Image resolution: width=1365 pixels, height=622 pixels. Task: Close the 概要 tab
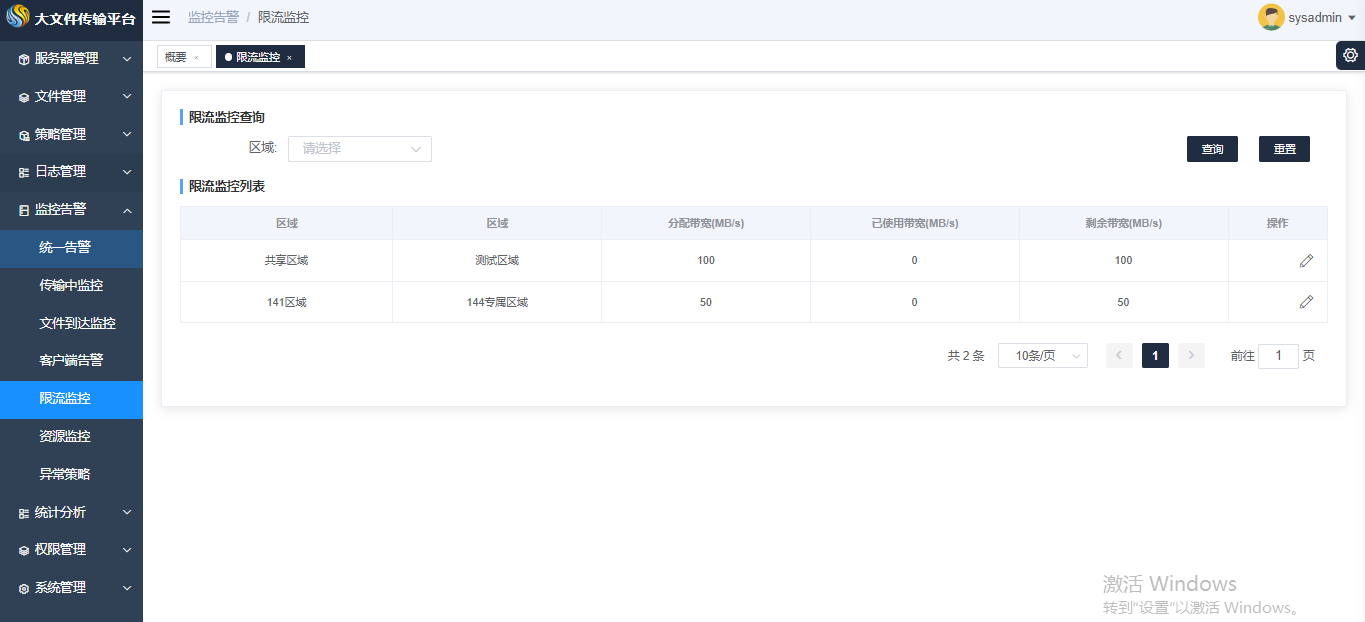[197, 58]
